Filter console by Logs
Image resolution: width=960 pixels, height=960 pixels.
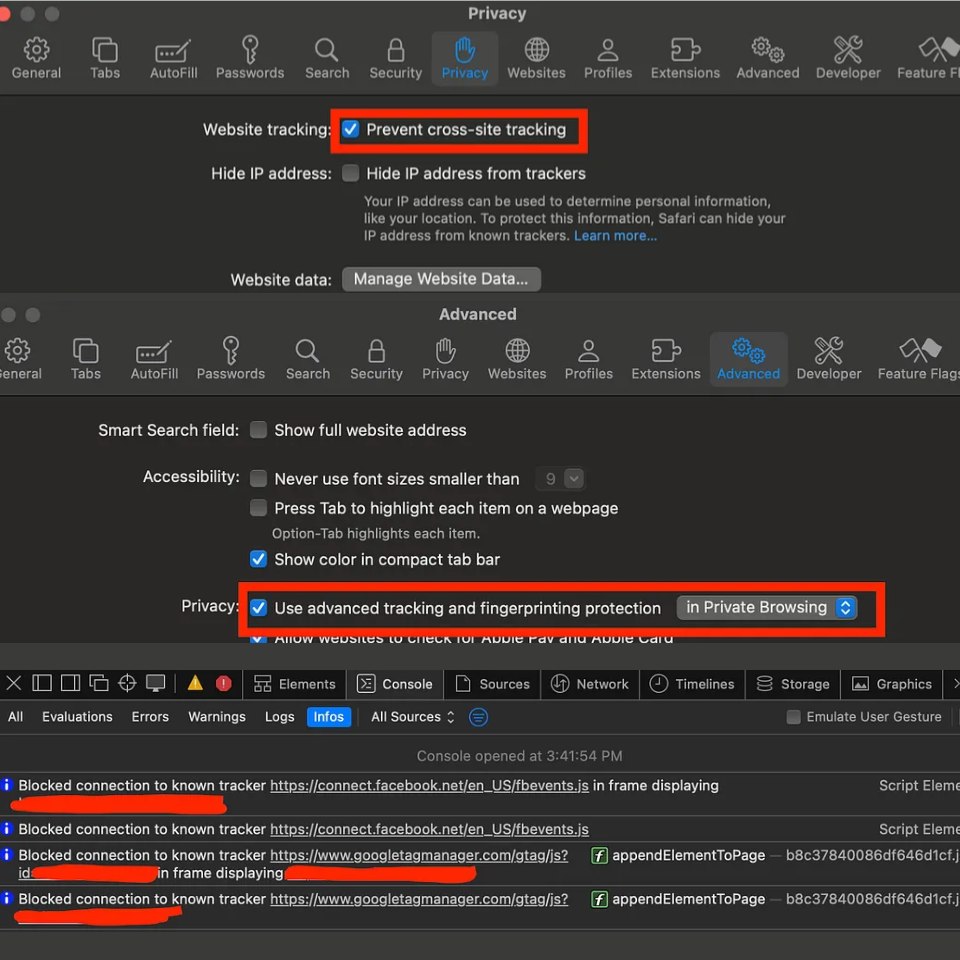tap(279, 717)
